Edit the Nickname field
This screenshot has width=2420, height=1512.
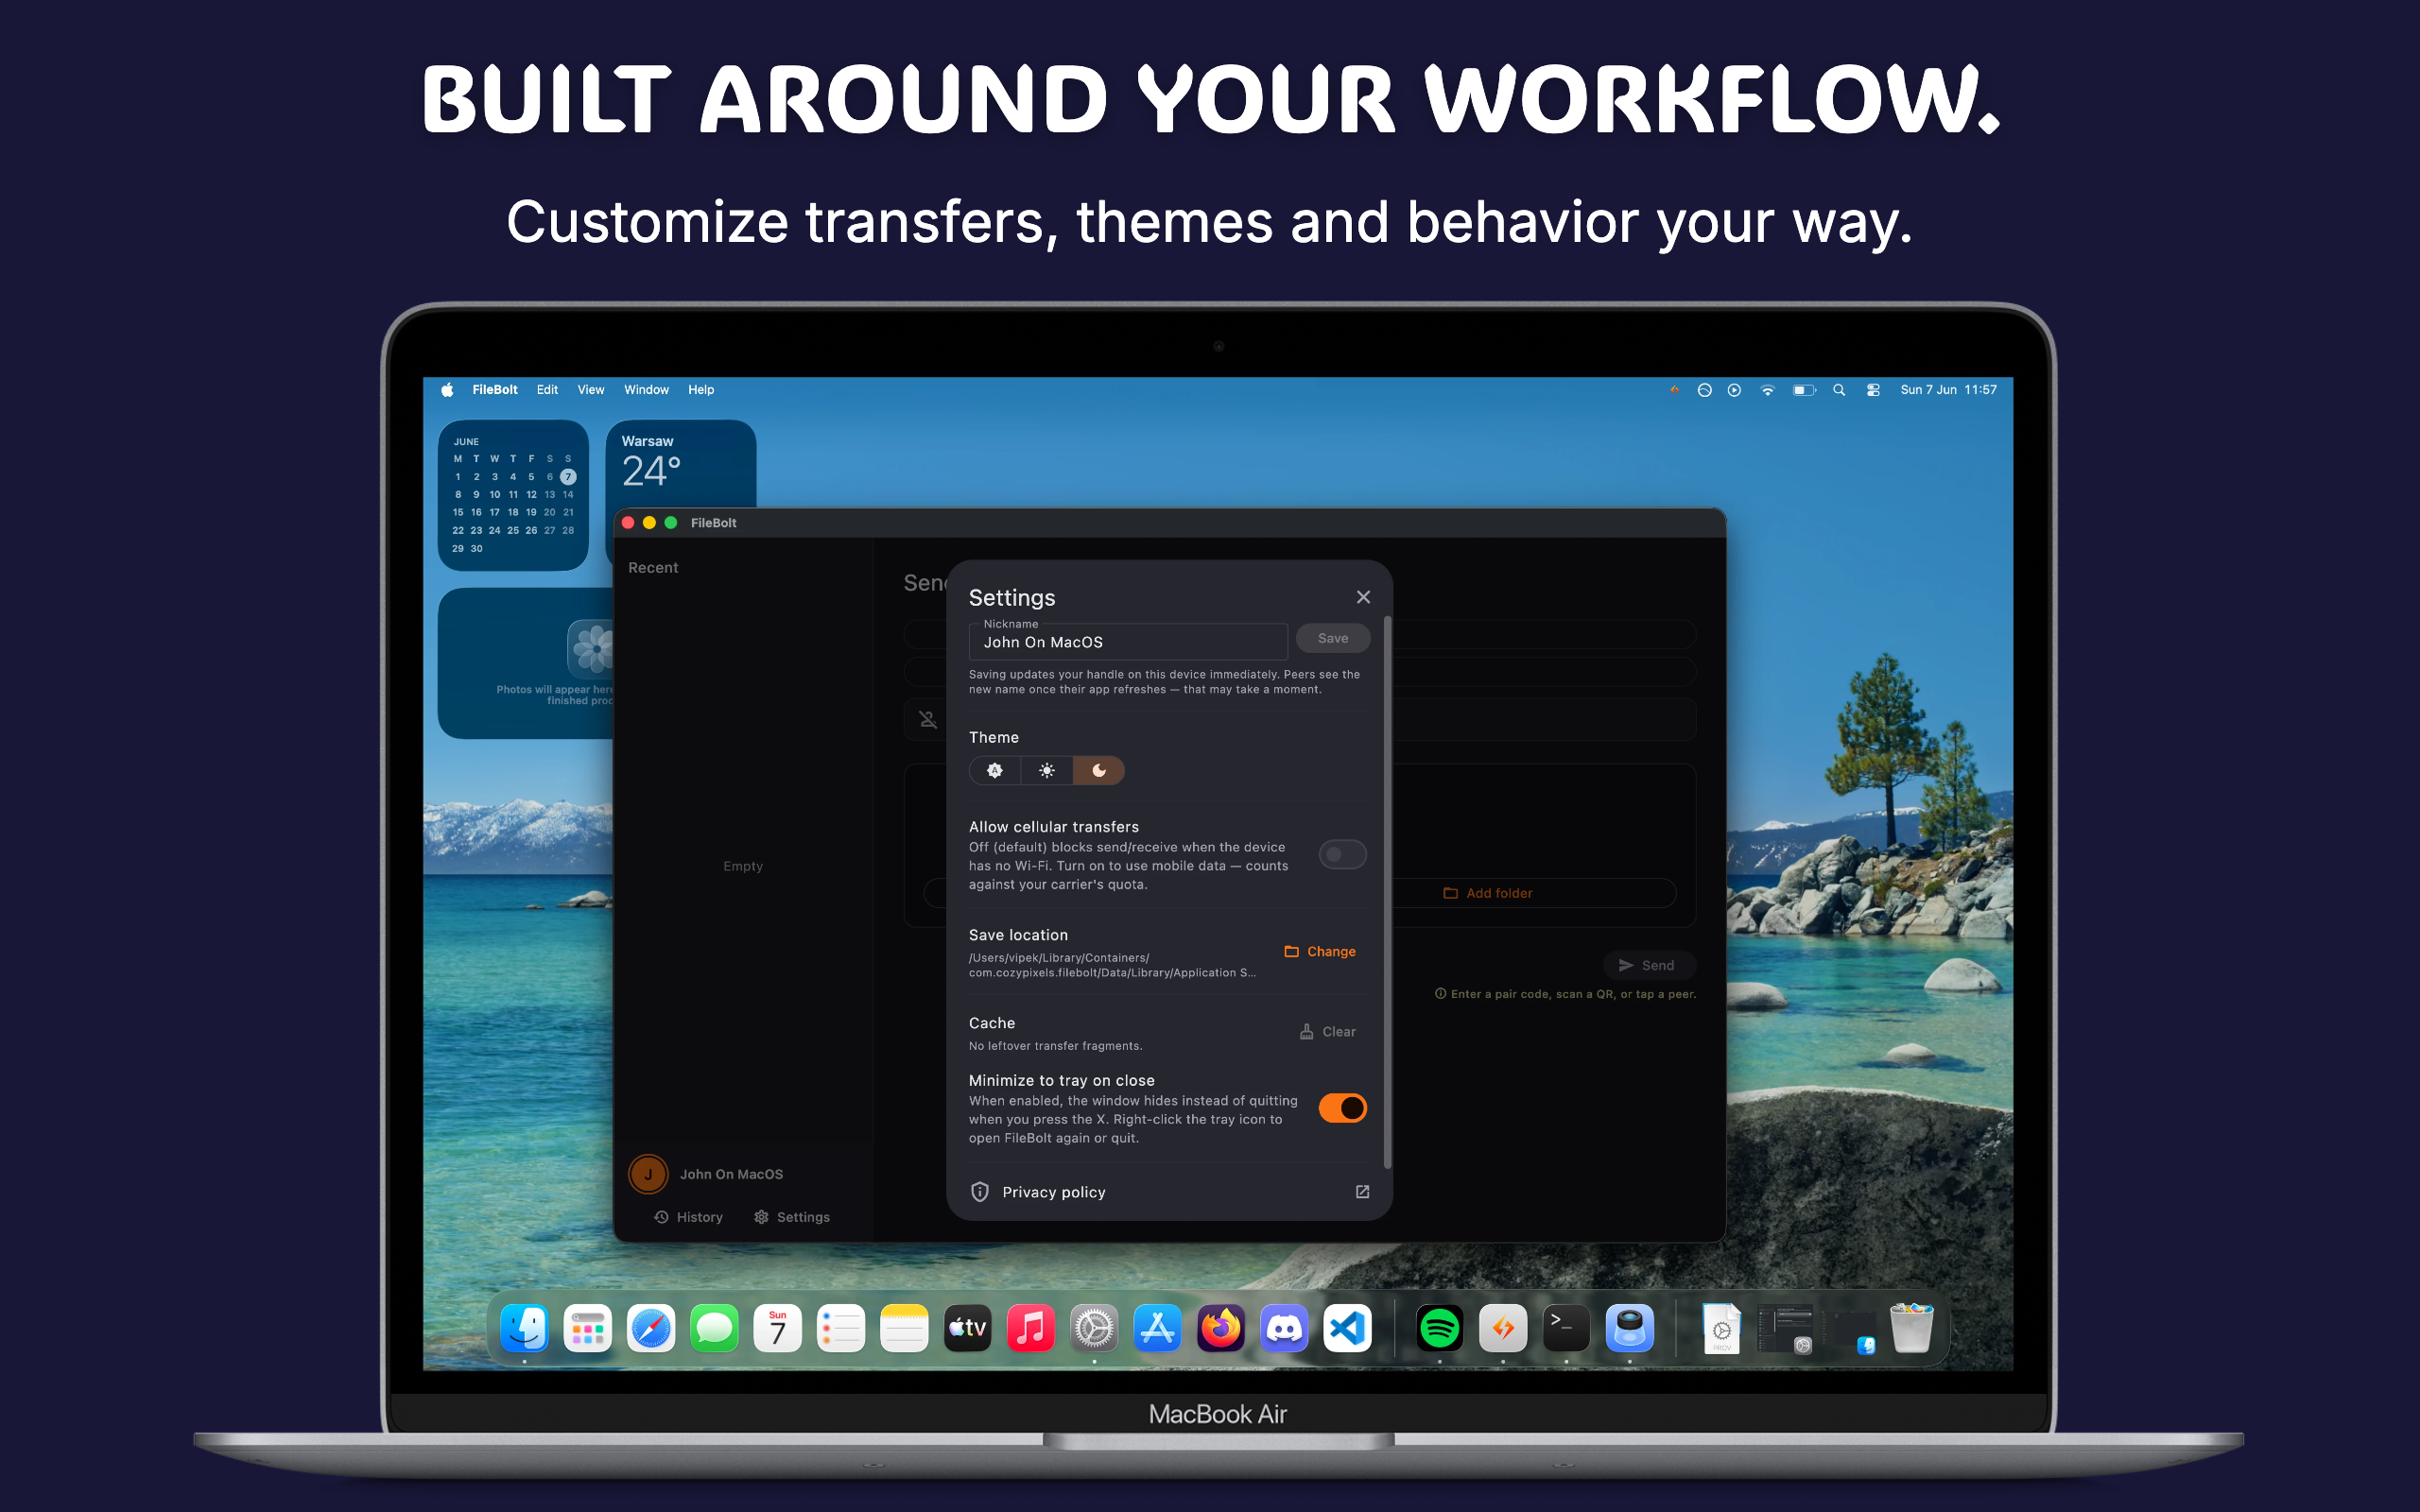coord(1128,642)
